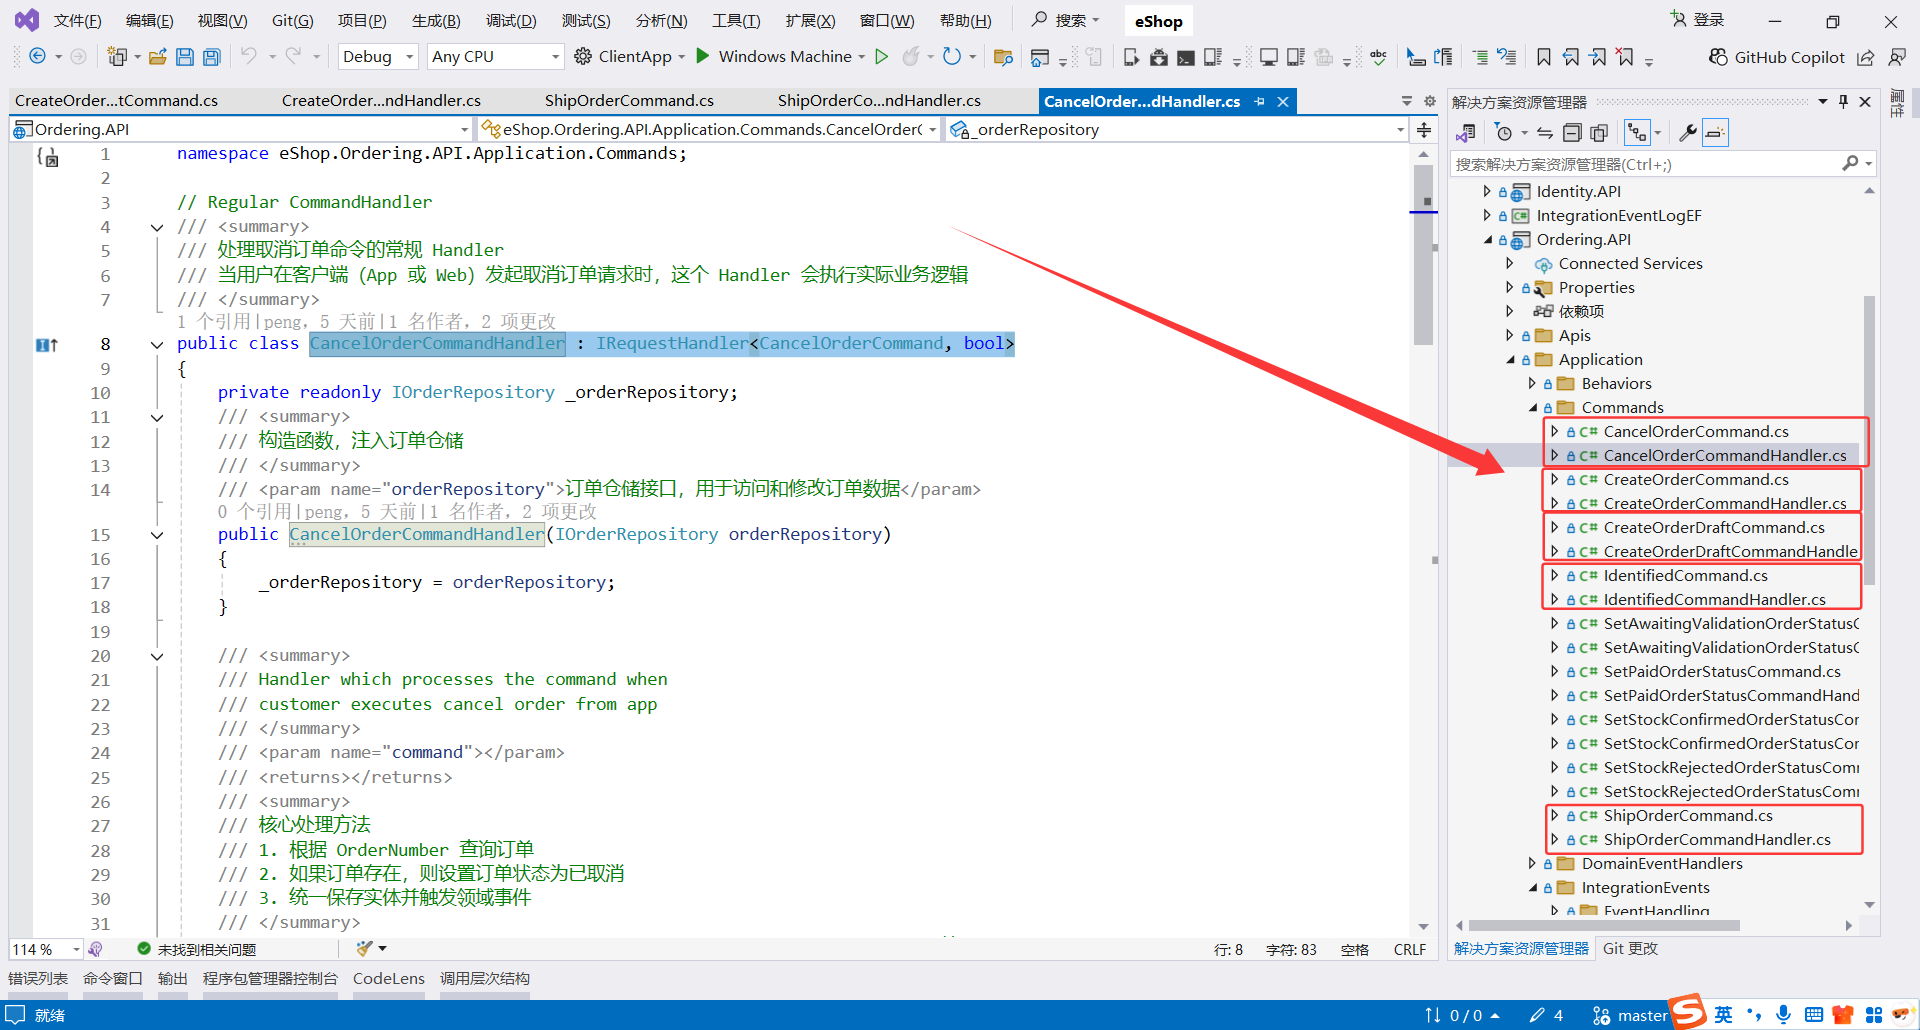The width and height of the screenshot is (1920, 1030).
Task: Open the 调试(D) menu
Action: point(511,21)
